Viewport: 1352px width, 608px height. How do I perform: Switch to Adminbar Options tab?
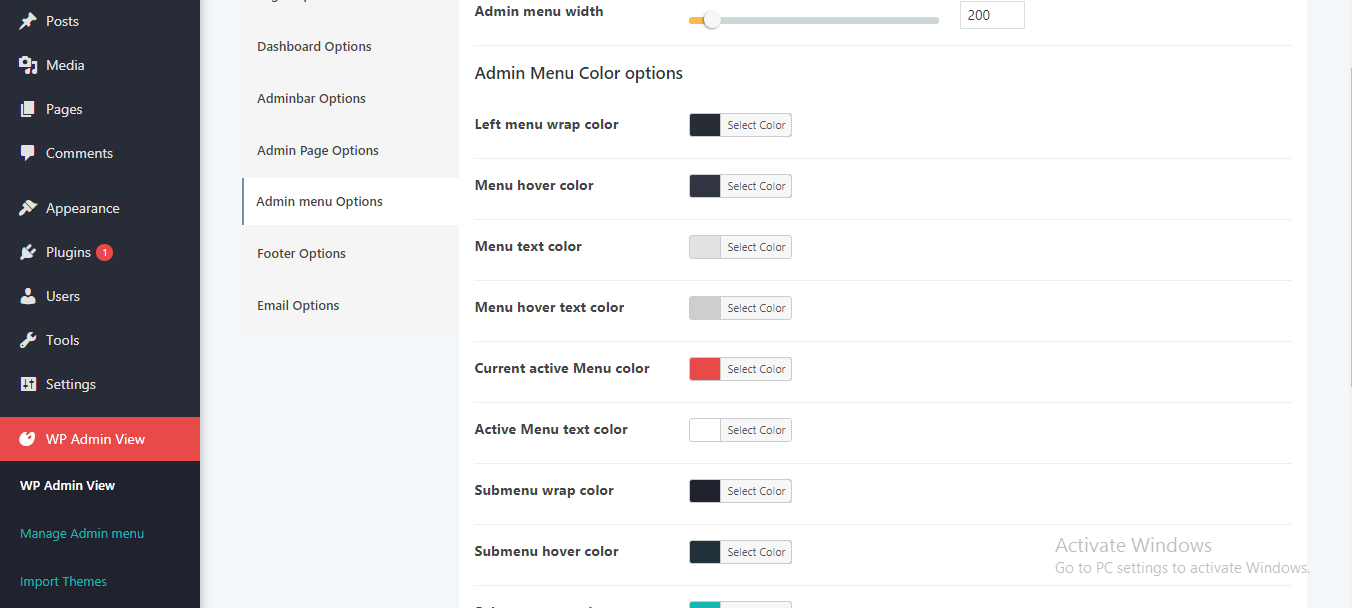pyautogui.click(x=311, y=99)
